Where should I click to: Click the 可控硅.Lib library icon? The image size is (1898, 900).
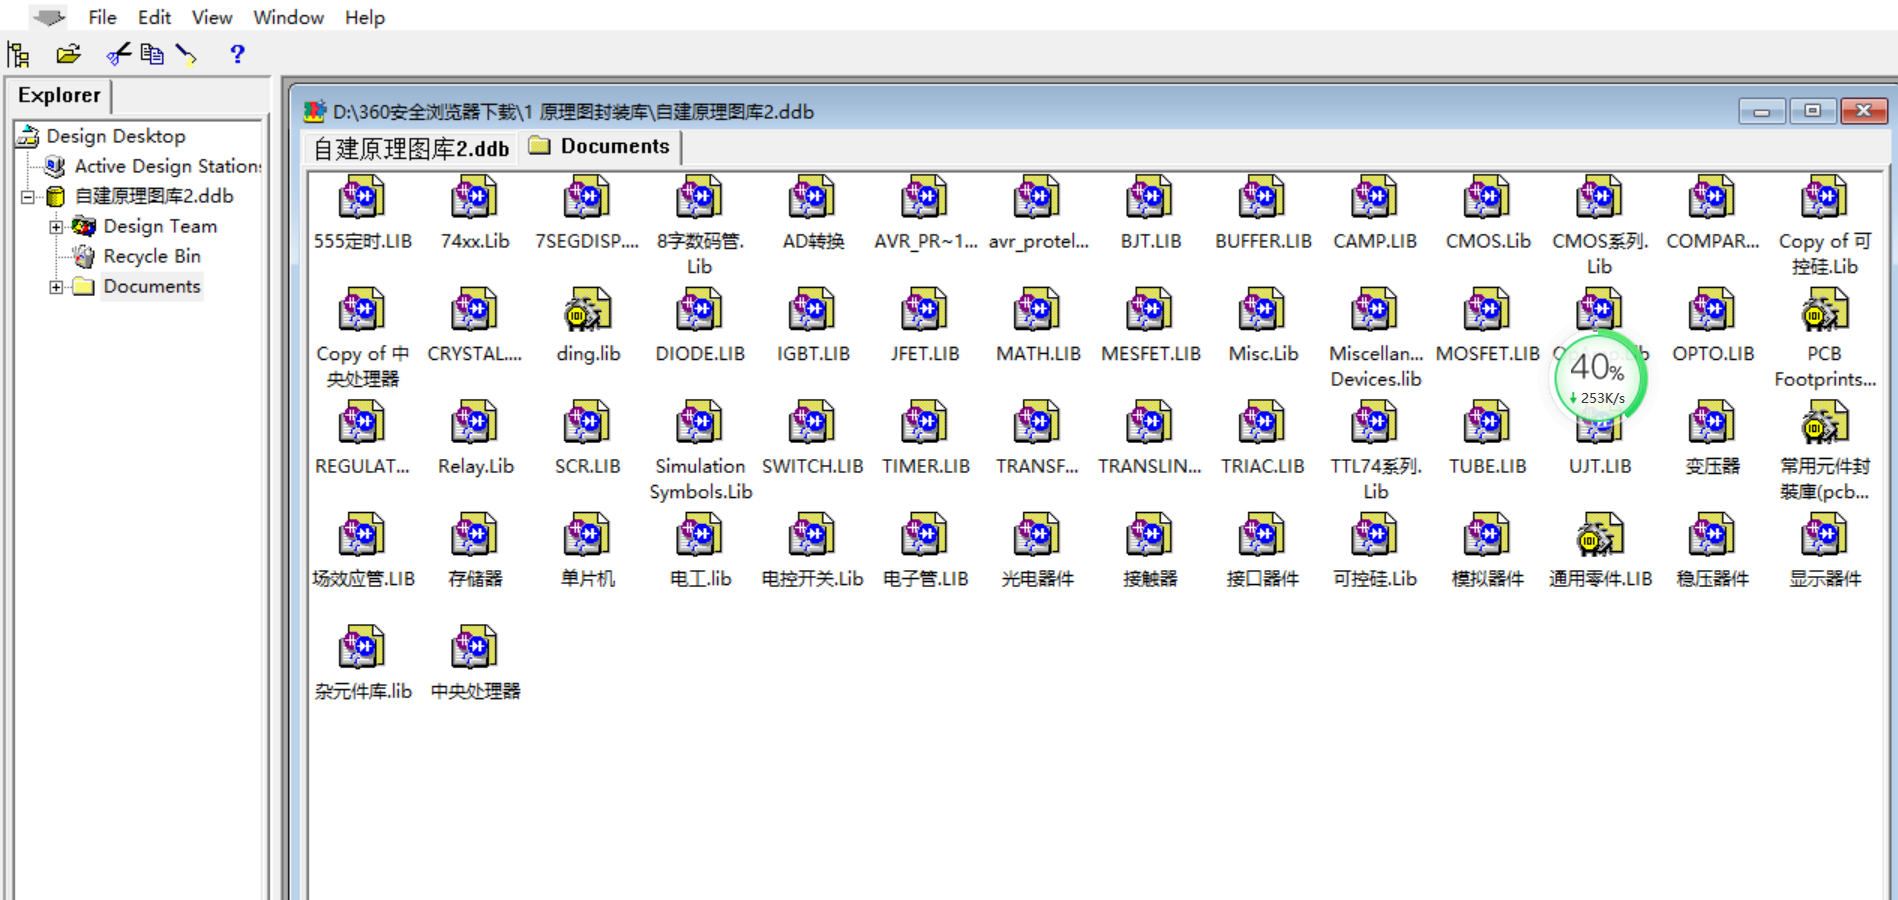point(1375,536)
